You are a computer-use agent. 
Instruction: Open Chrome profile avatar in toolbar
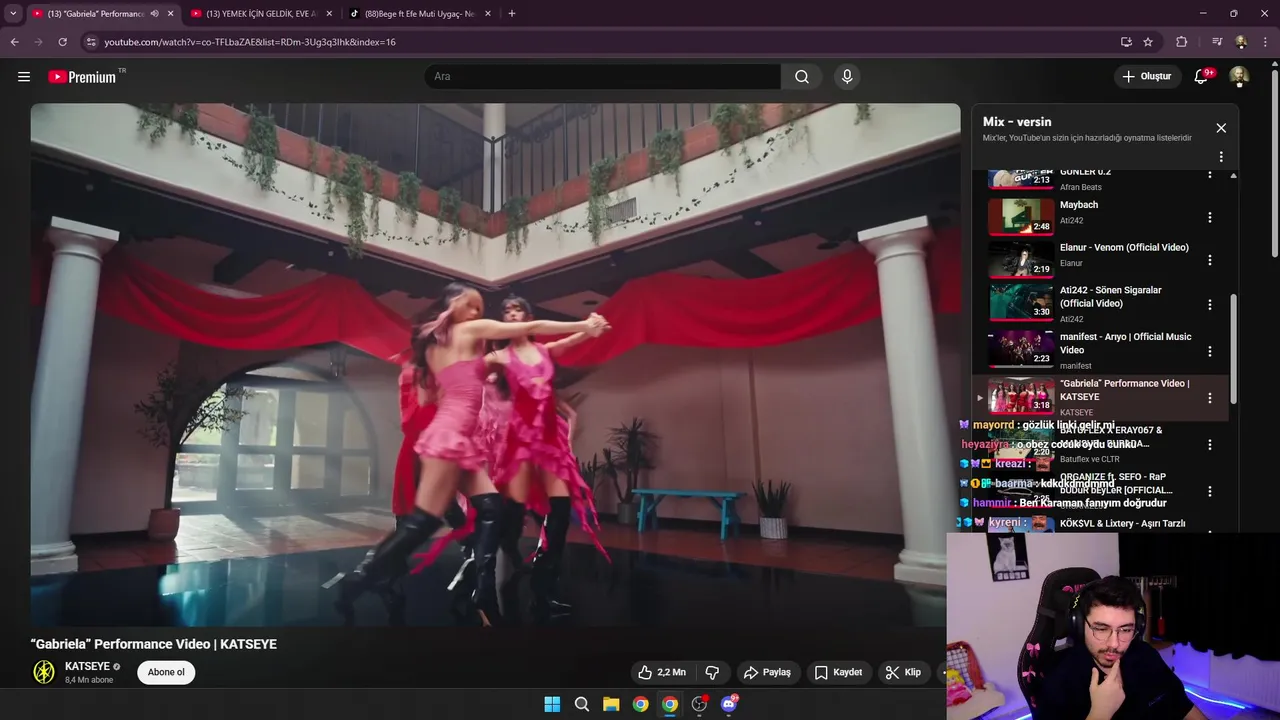pyautogui.click(x=1241, y=42)
